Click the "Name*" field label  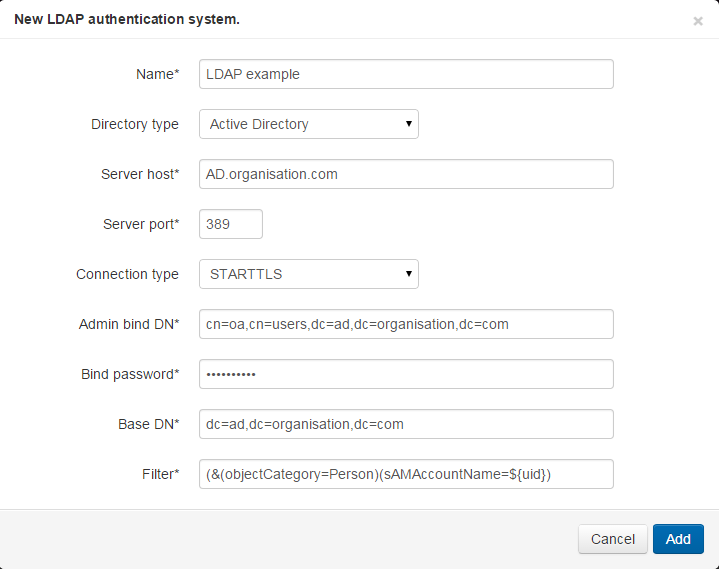[x=157, y=74]
